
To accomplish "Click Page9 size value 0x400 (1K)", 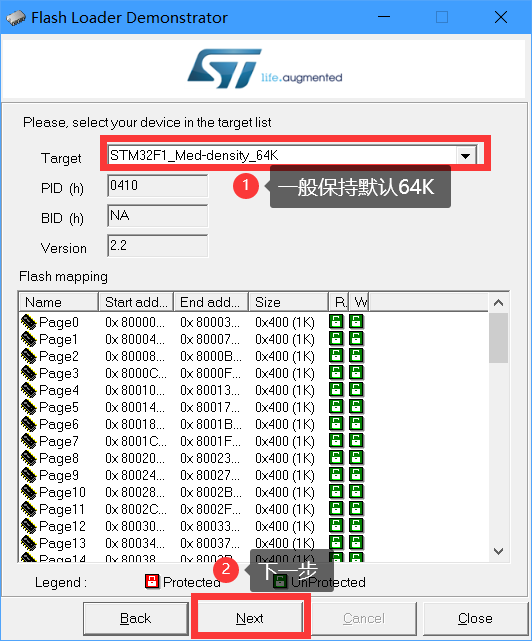I will (x=285, y=475).
